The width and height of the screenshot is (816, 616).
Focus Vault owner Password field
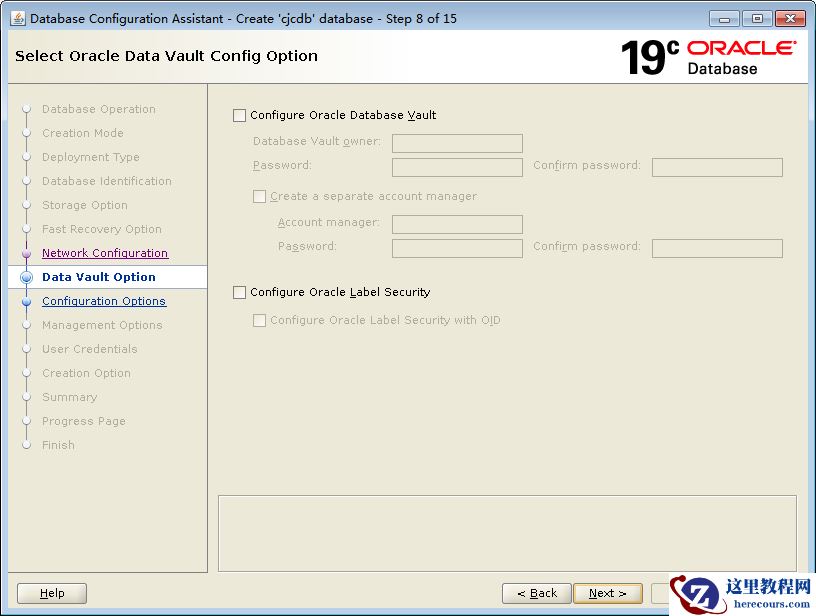(x=457, y=167)
